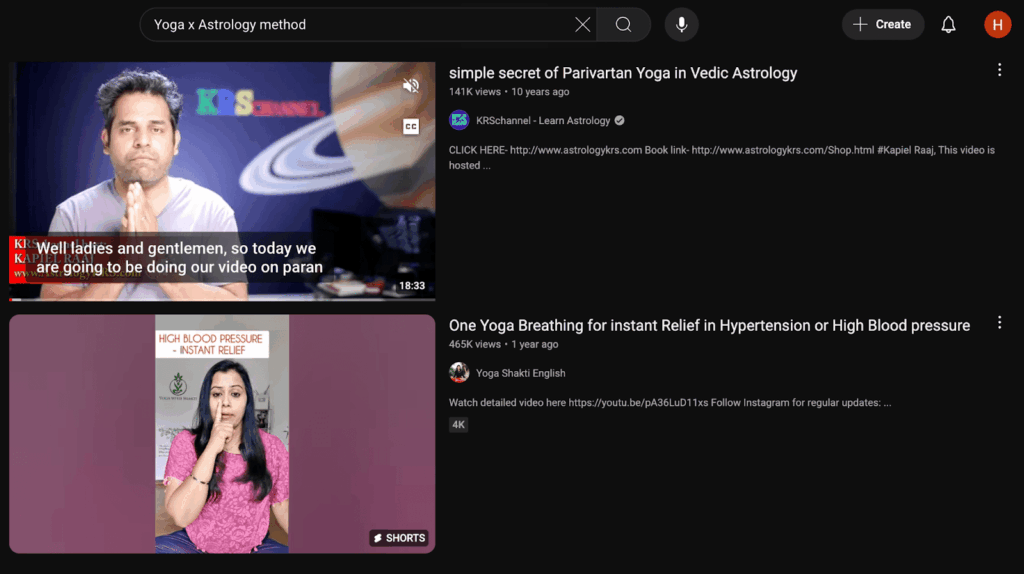Open the more options menu for the Parivartan Yoga video

(x=999, y=70)
